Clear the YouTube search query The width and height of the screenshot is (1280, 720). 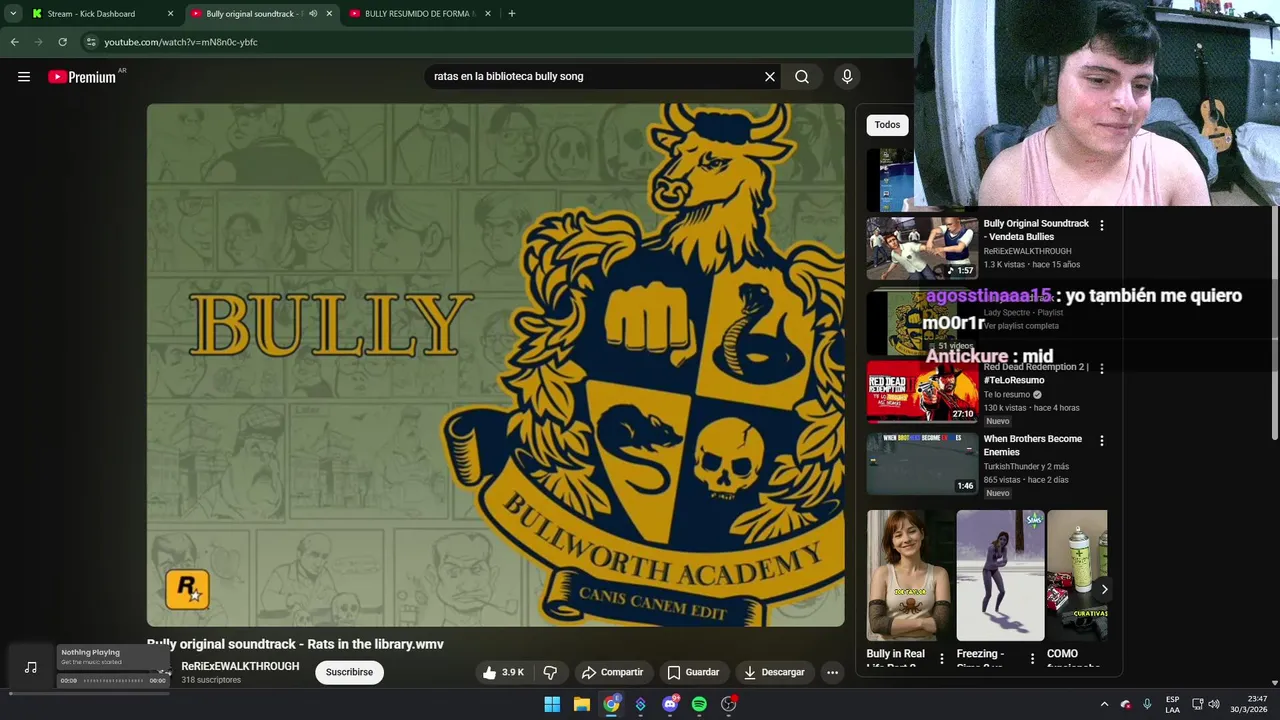point(770,77)
